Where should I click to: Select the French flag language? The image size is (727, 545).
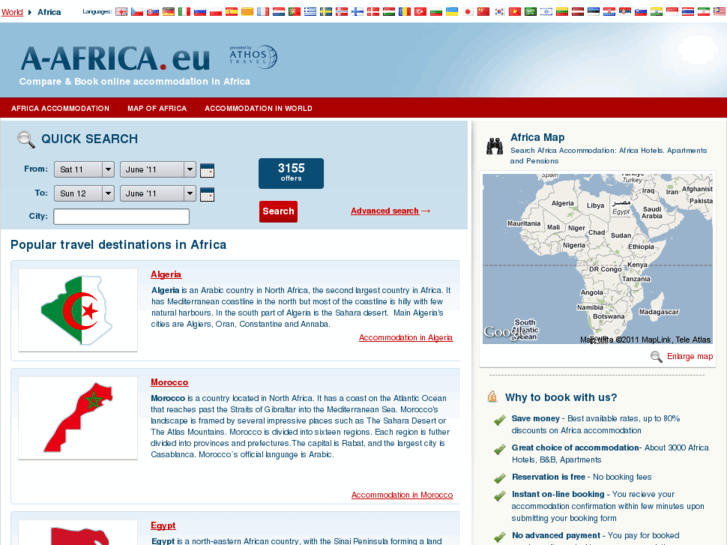pyautogui.click(x=263, y=12)
